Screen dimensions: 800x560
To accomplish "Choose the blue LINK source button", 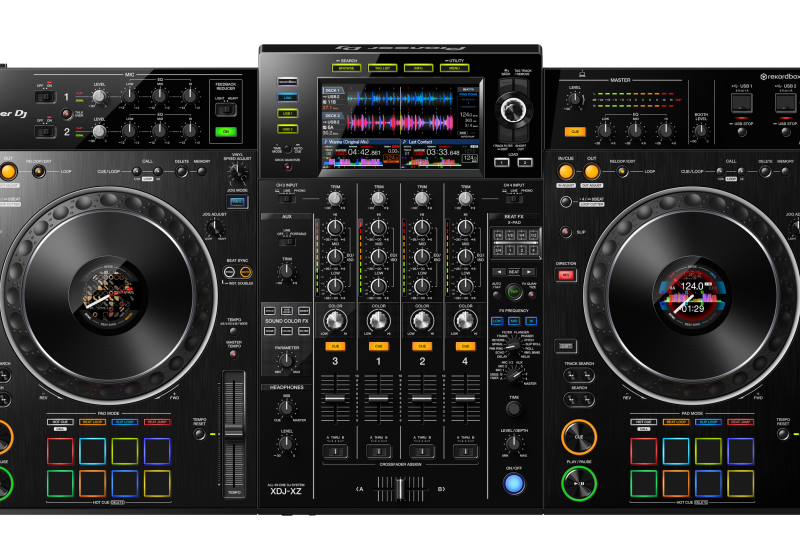I will [x=288, y=97].
